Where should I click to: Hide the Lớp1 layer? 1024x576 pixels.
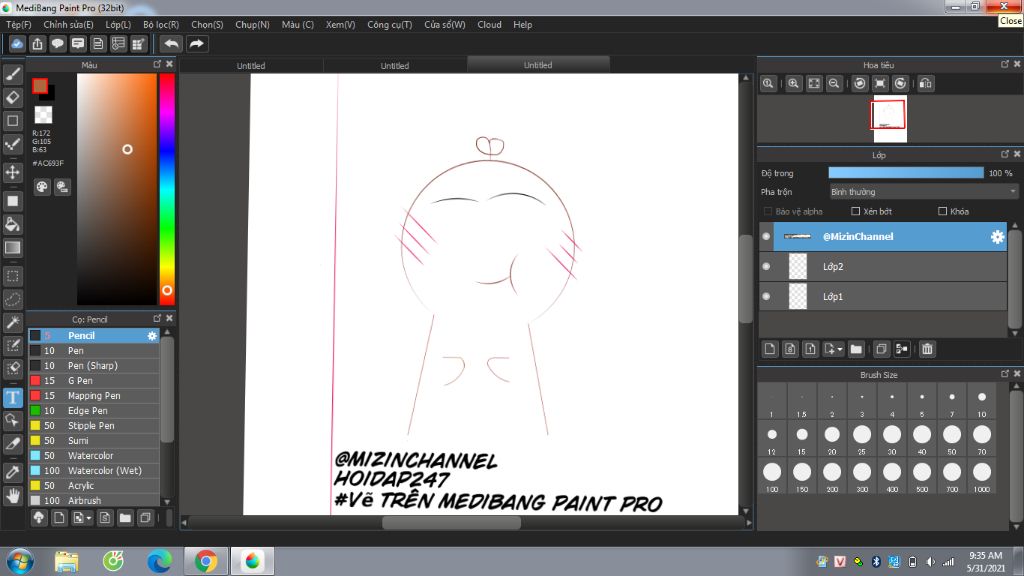pyautogui.click(x=766, y=296)
